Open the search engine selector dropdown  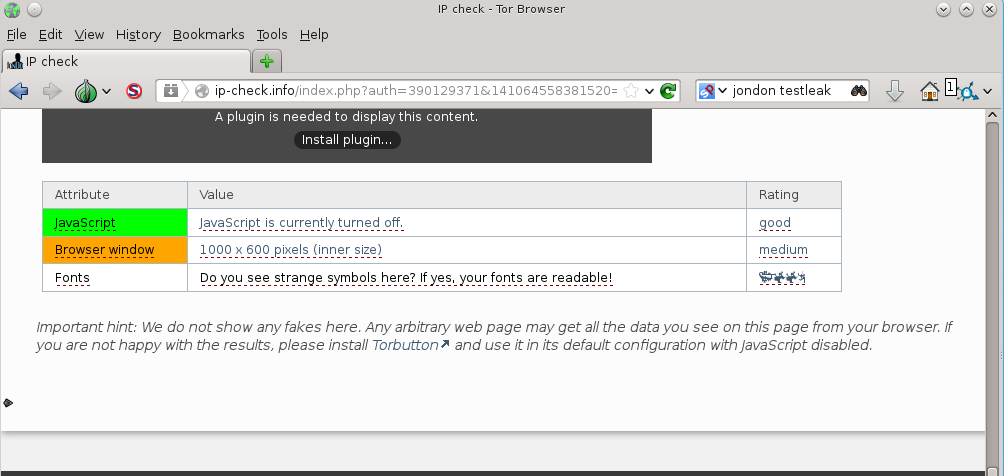point(713,91)
